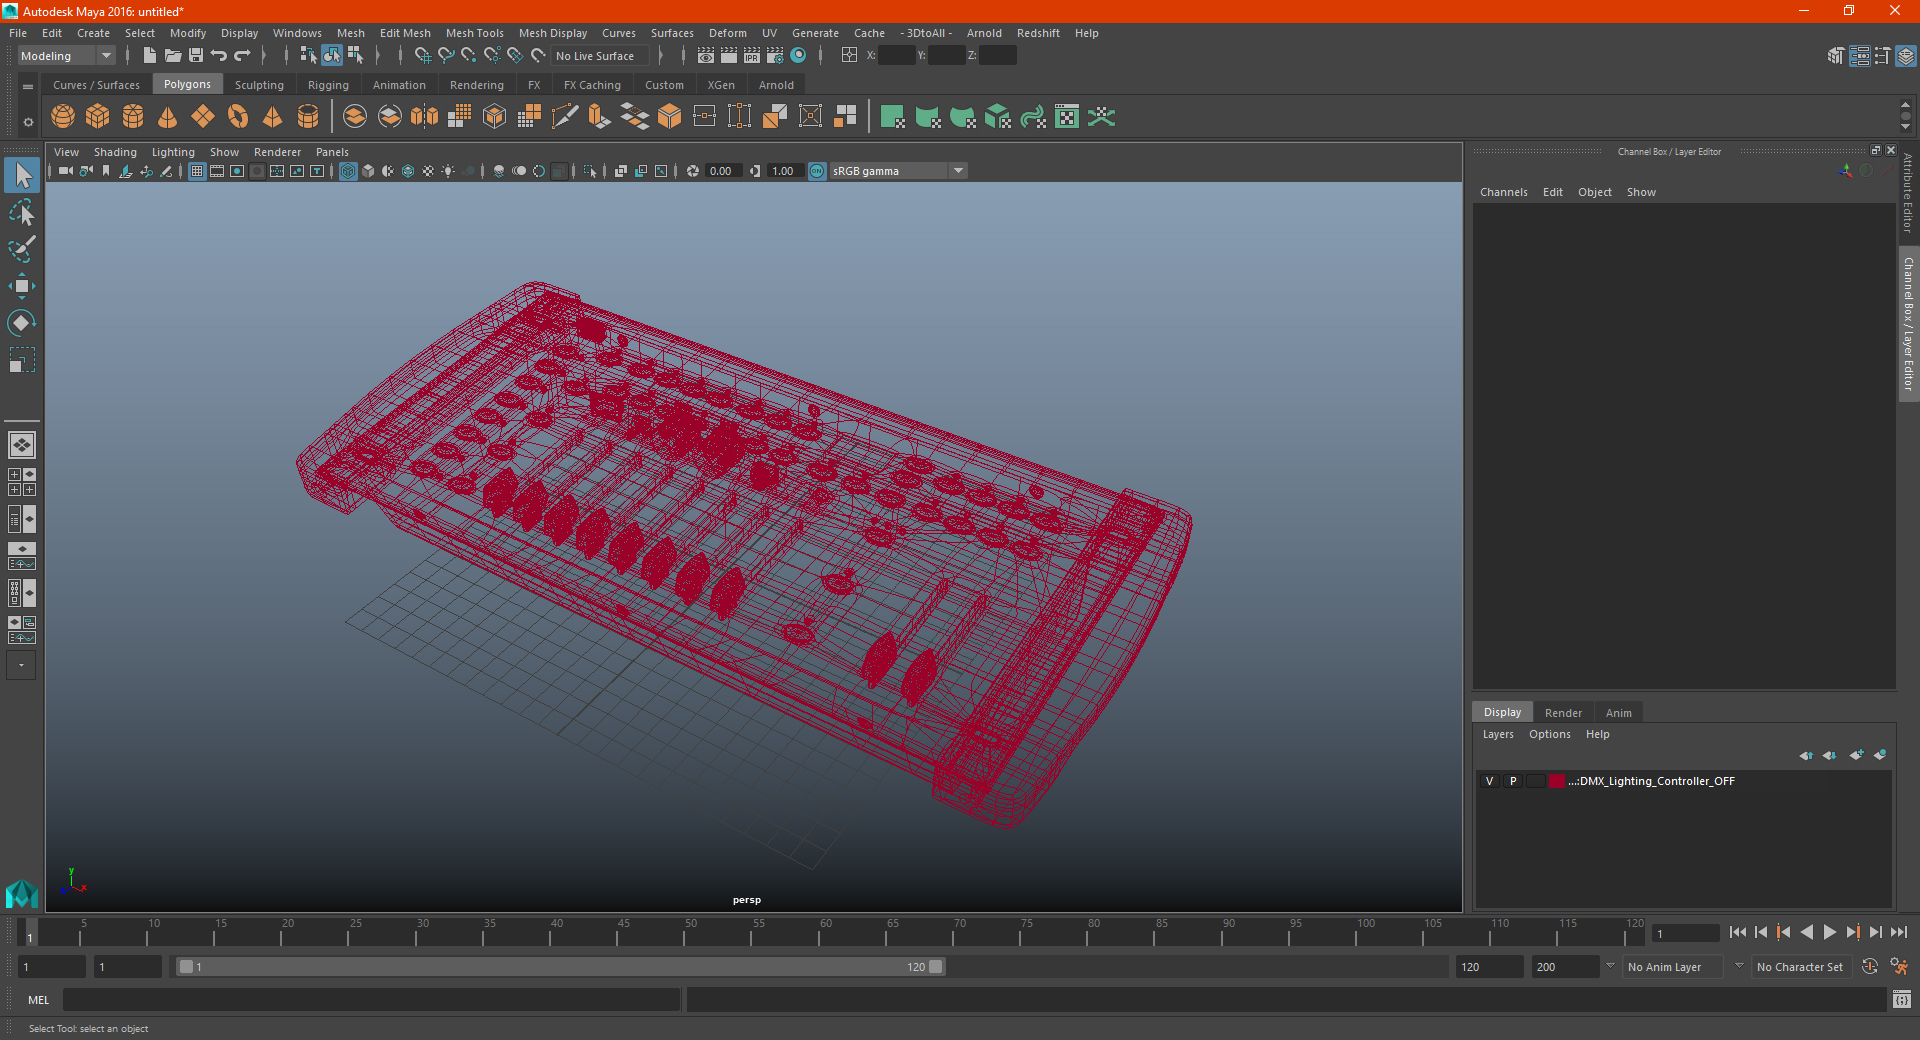This screenshot has width=1920, height=1040.
Task: Click the Bevel cube shelf icon
Action: [x=670, y=117]
